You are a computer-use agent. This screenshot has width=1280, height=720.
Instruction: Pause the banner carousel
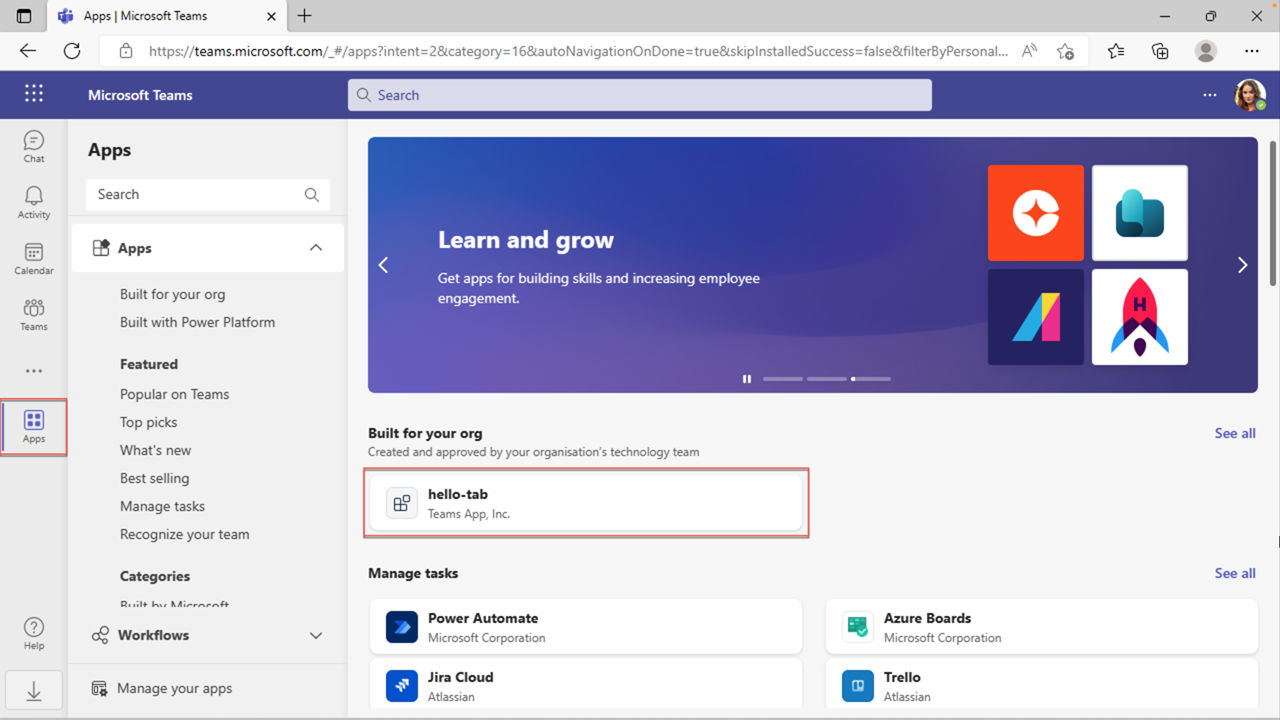747,379
